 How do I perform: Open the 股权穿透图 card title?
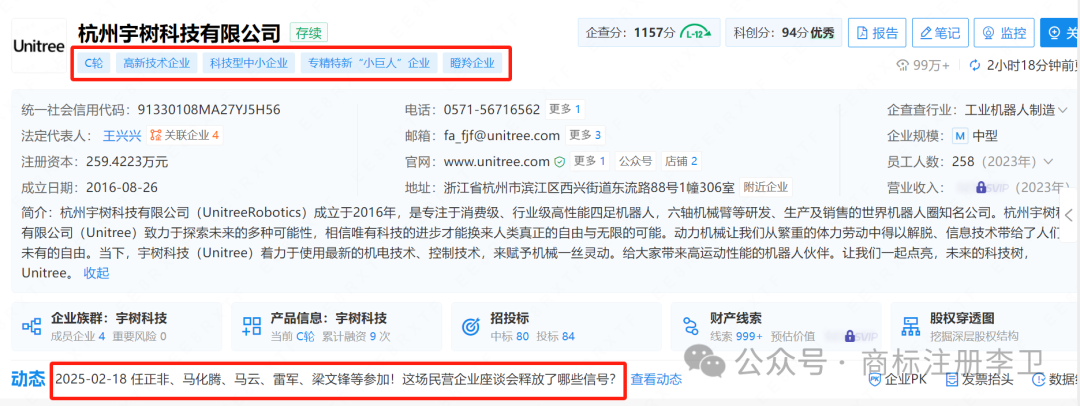pos(962,318)
